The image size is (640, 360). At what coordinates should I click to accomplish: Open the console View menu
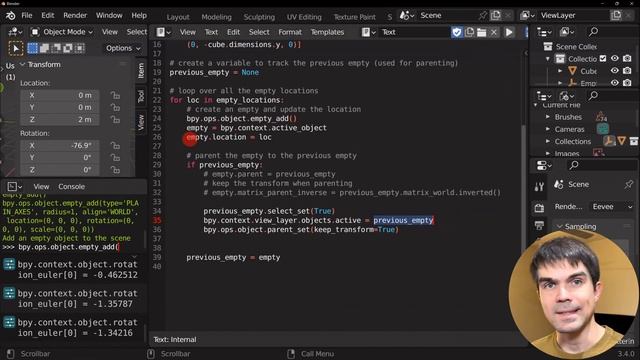pyautogui.click(x=41, y=187)
